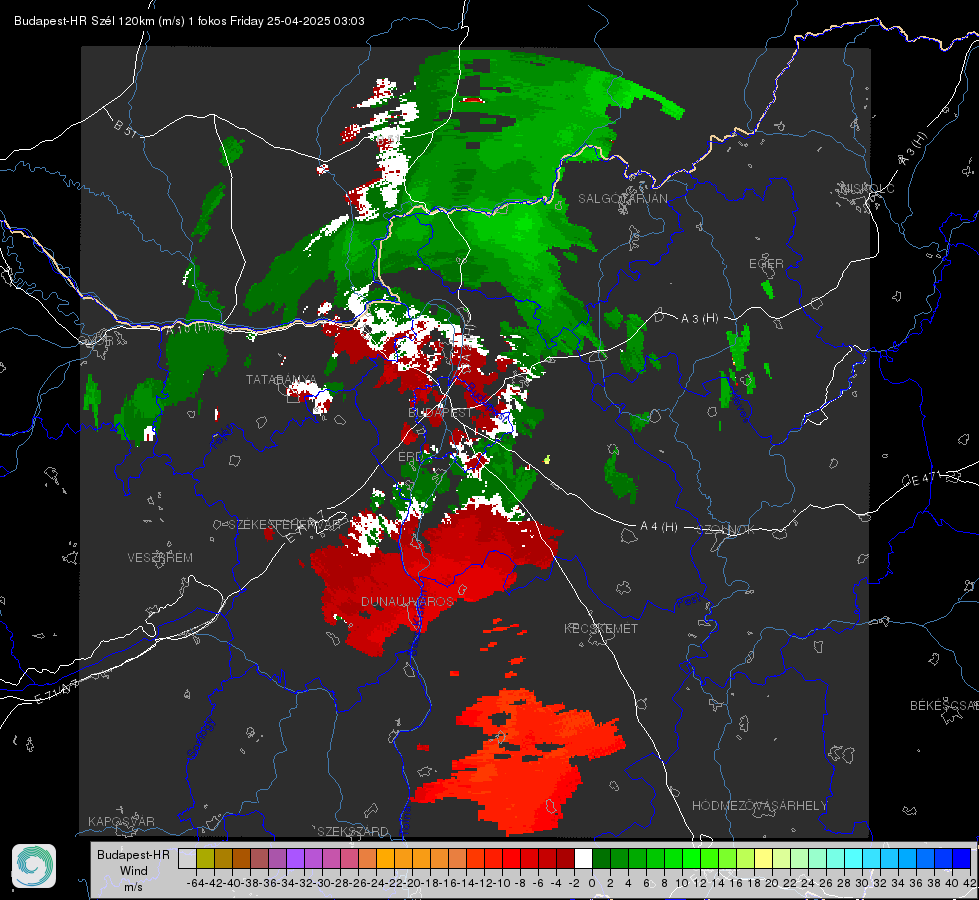The image size is (979, 900).
Task: Click the 'Wind' legend label
Action: click(134, 871)
